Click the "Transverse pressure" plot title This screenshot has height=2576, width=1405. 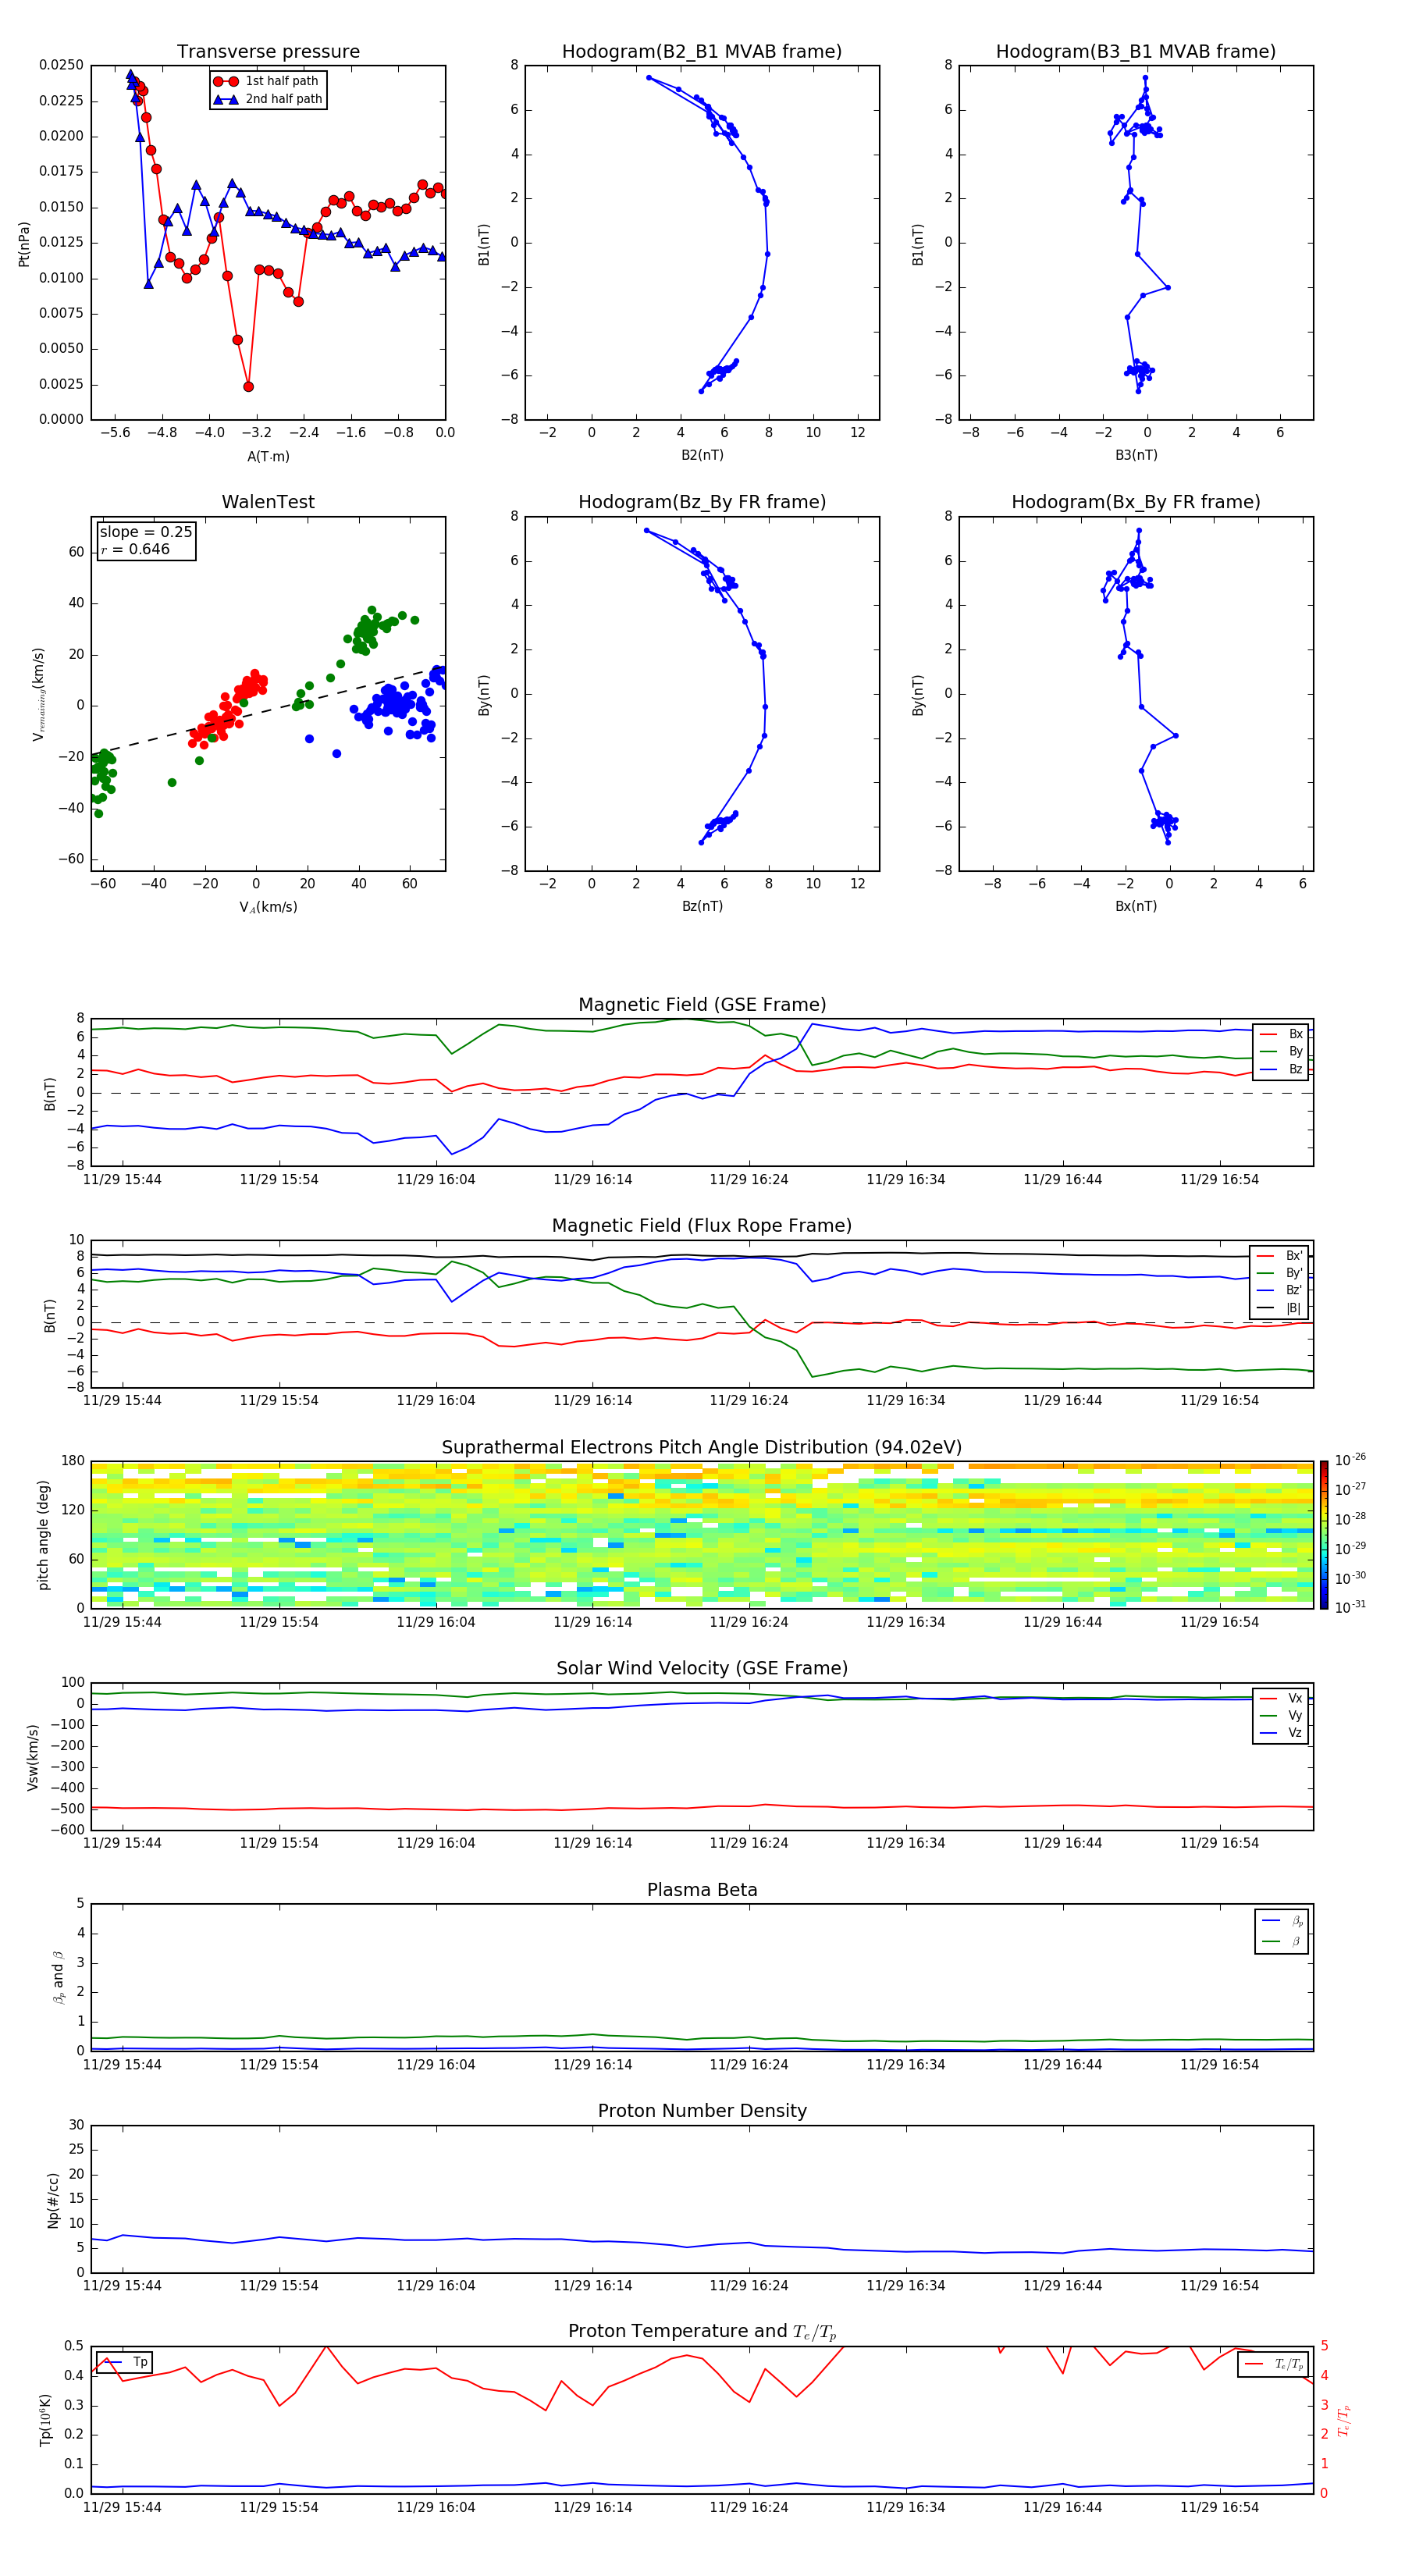tap(268, 52)
